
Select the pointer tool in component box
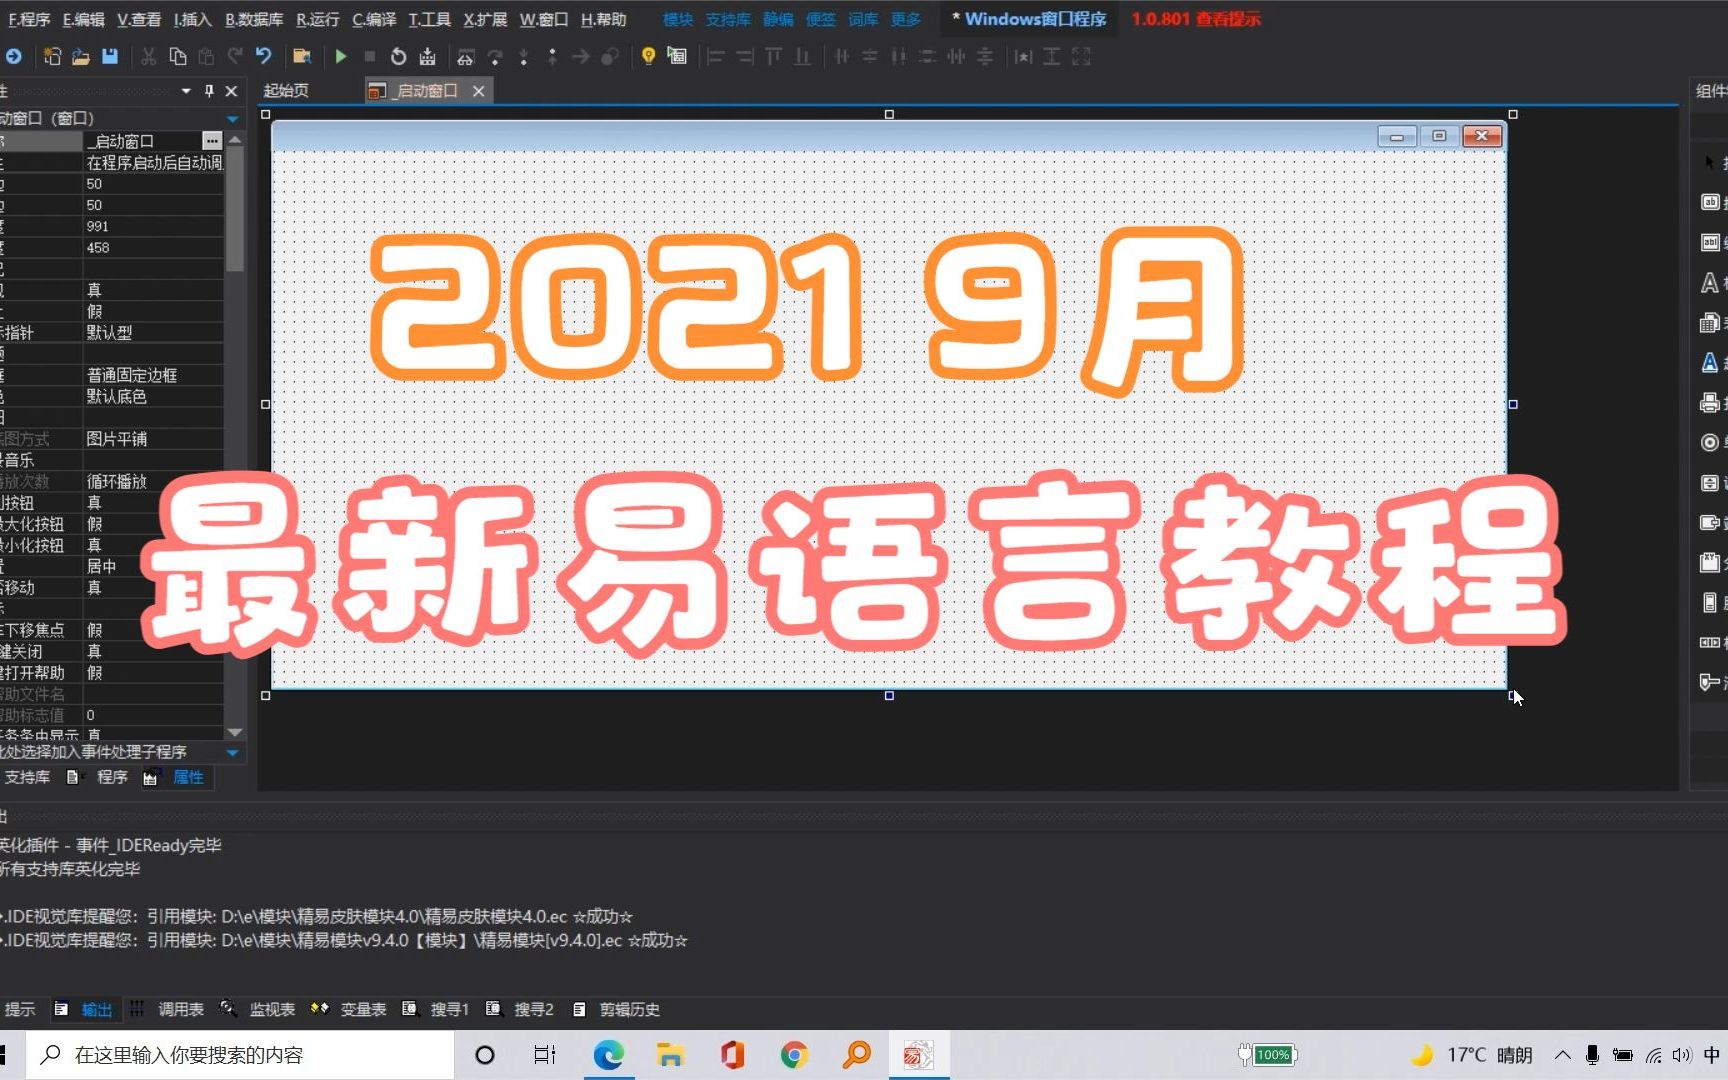(x=1710, y=161)
